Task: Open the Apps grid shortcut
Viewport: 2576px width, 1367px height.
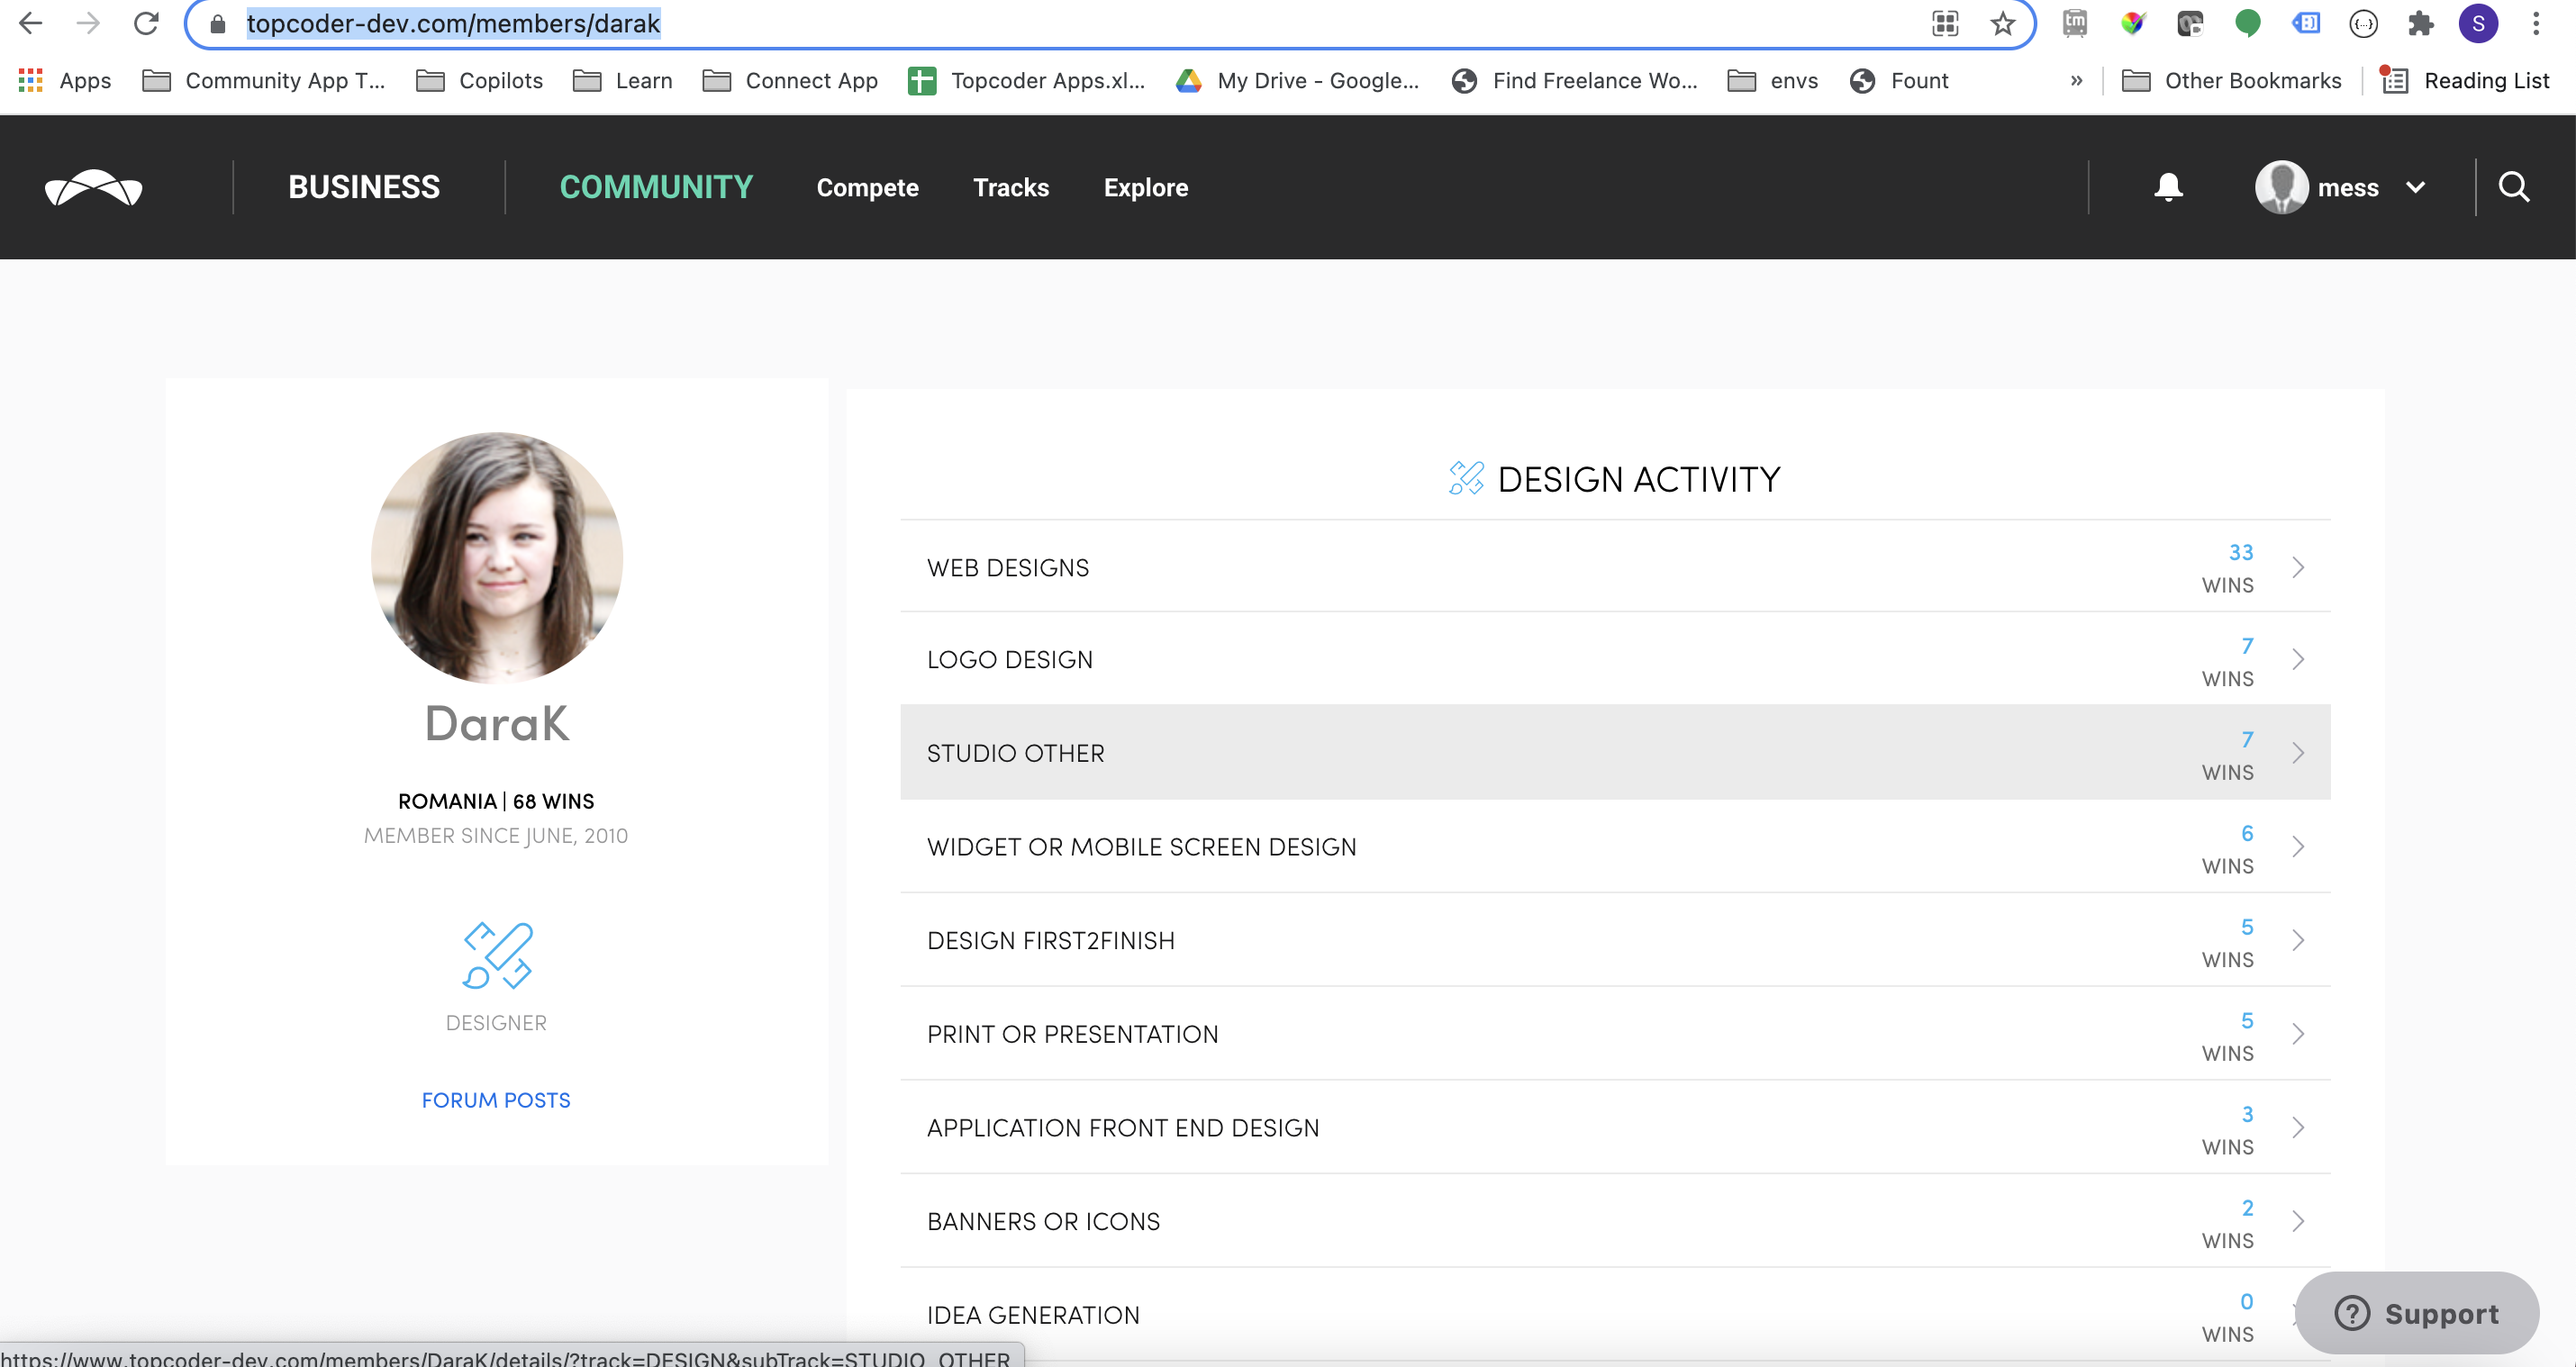Action: pyautogui.click(x=31, y=80)
